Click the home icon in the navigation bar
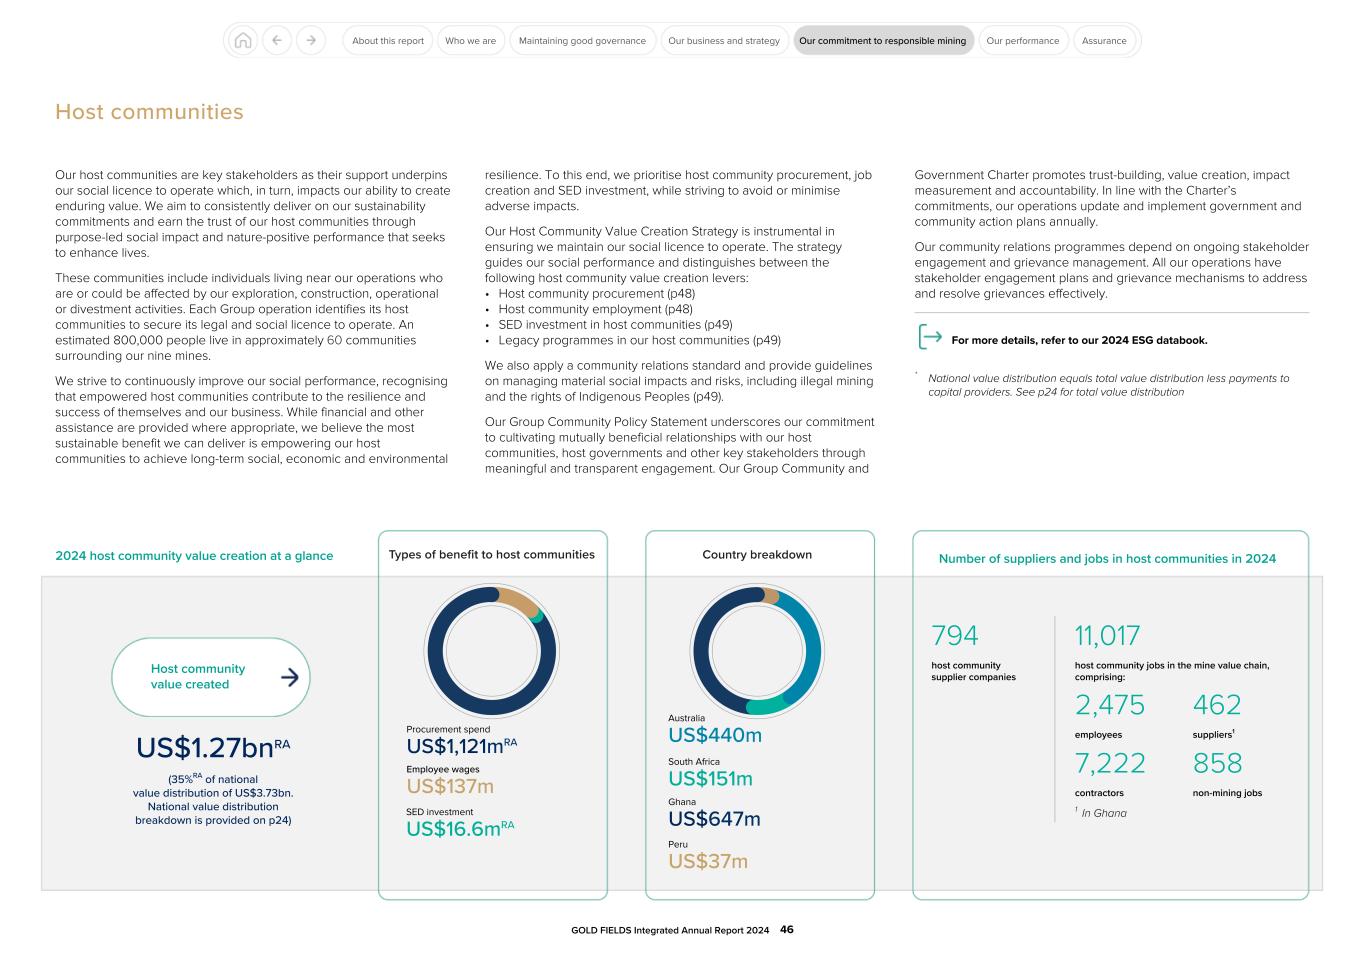 tap(241, 40)
